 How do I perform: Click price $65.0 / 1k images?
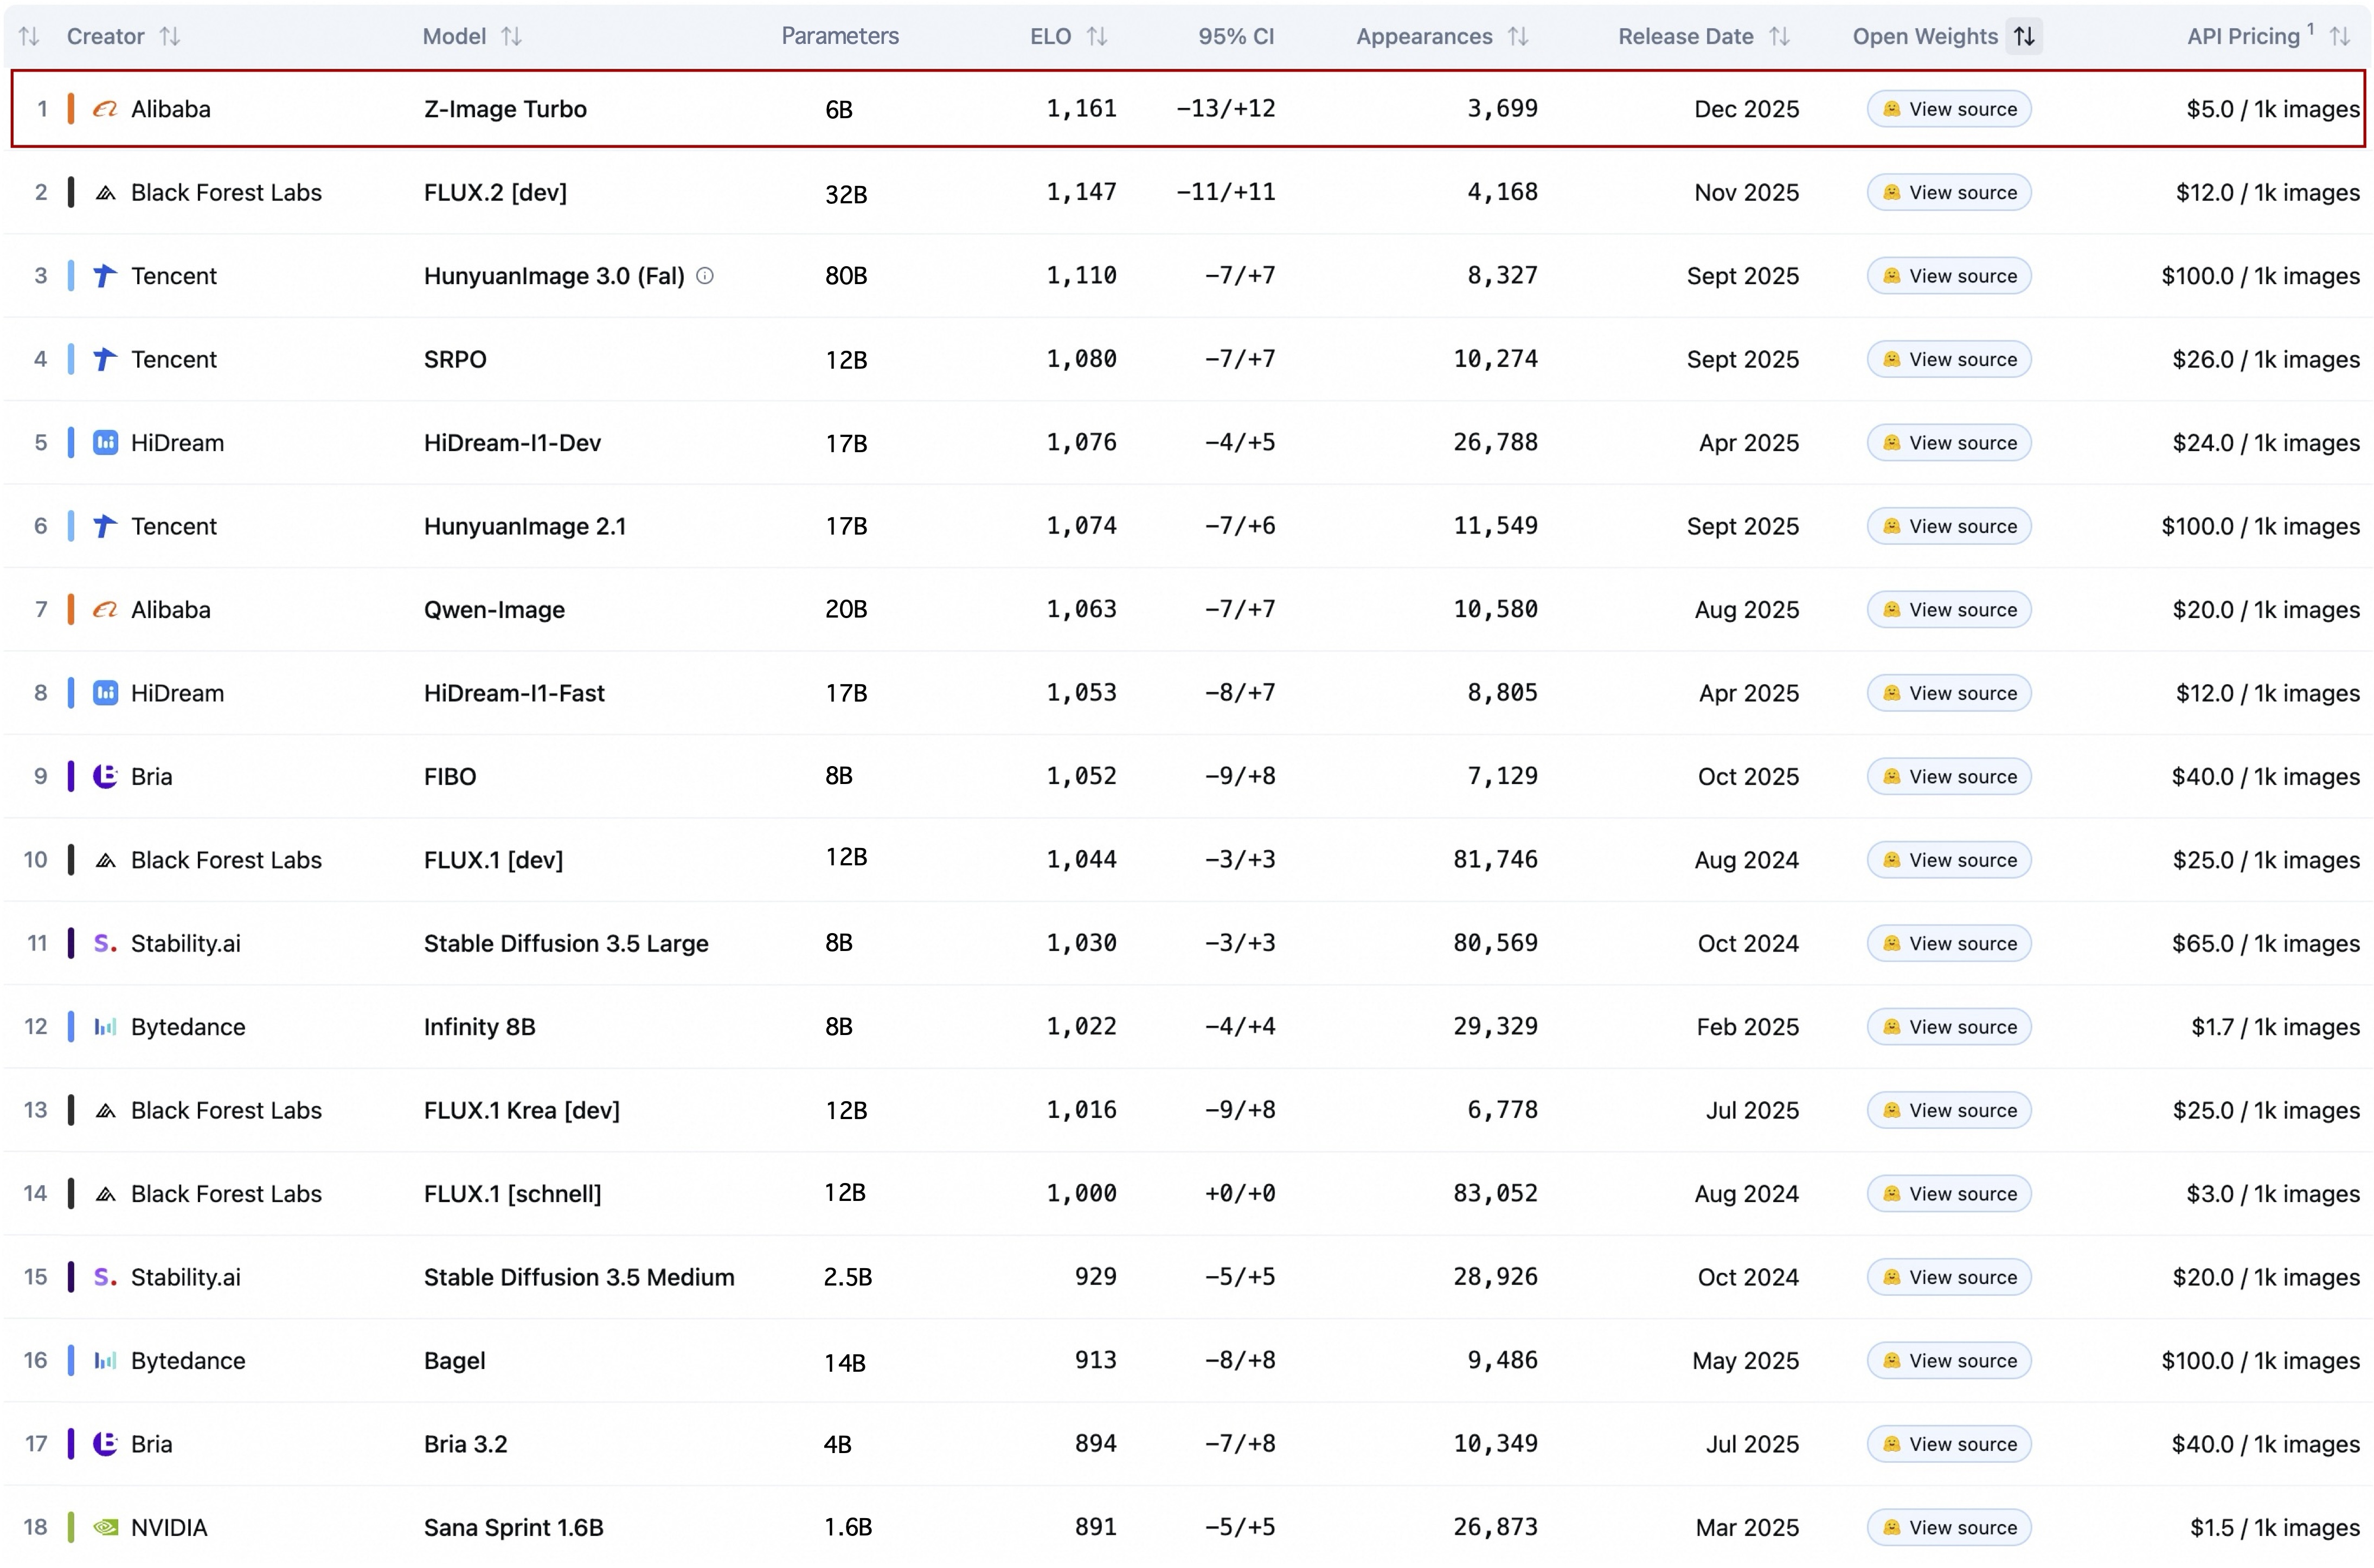tap(2265, 944)
